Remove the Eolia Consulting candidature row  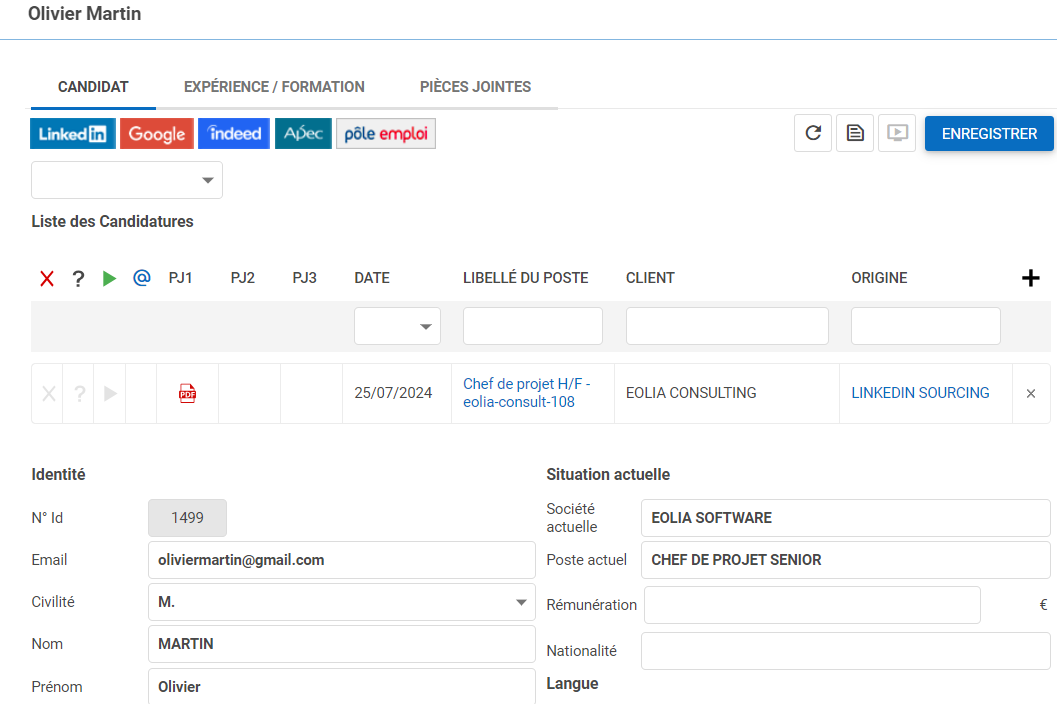click(x=1031, y=394)
